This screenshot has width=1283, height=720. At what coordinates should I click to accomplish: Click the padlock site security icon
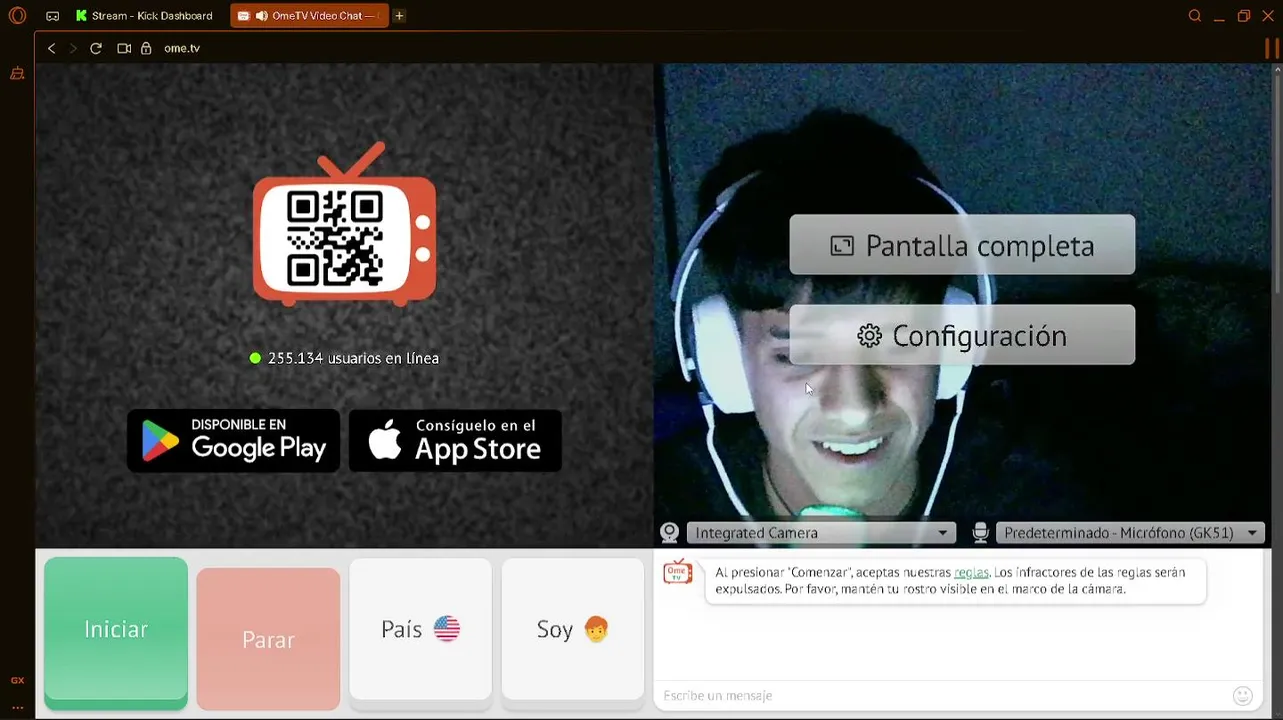(146, 48)
